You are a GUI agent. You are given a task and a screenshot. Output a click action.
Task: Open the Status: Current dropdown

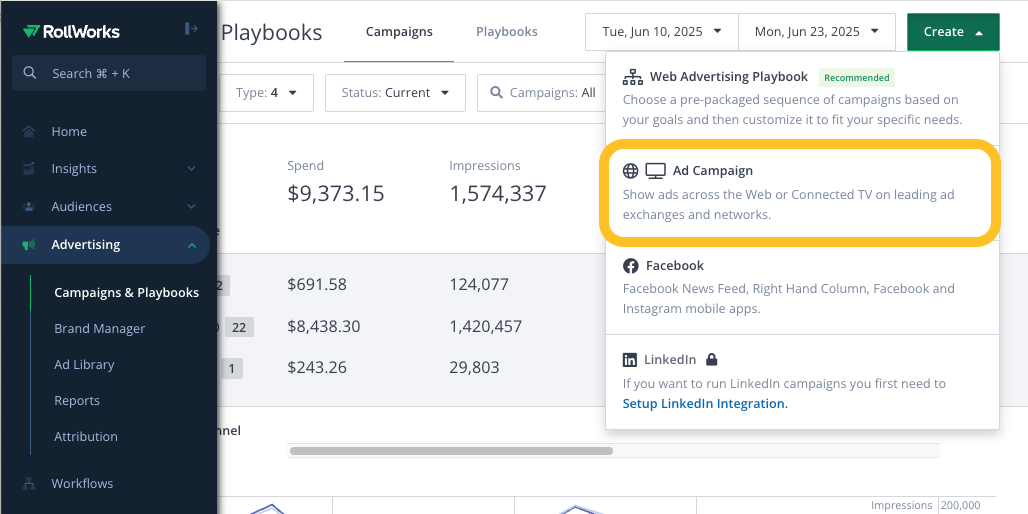click(x=395, y=93)
